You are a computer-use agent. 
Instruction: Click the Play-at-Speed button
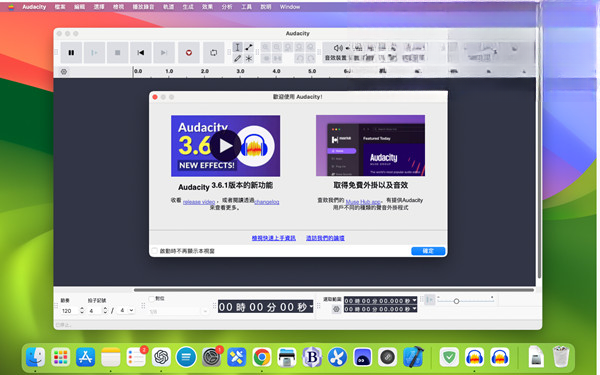[x=430, y=300]
